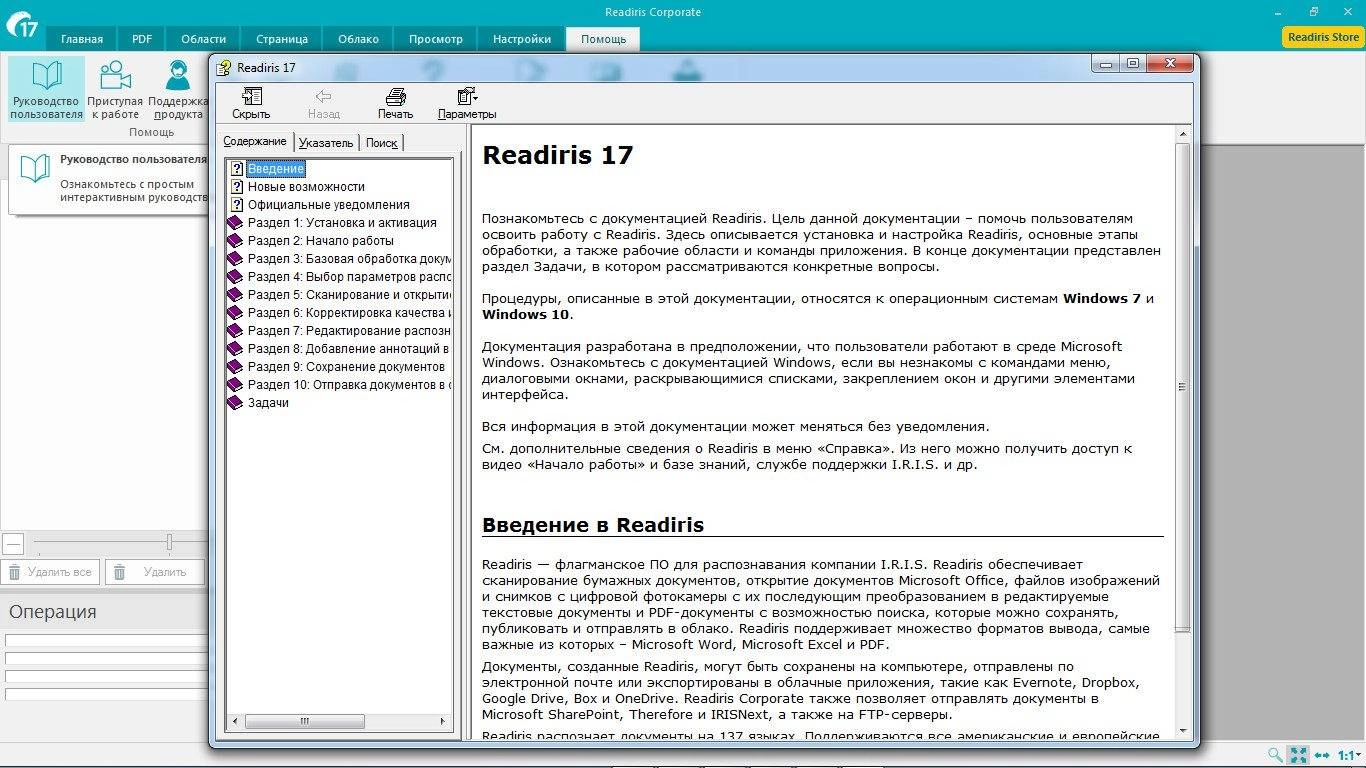Switch to the Указатель tab in help

[x=326, y=143]
